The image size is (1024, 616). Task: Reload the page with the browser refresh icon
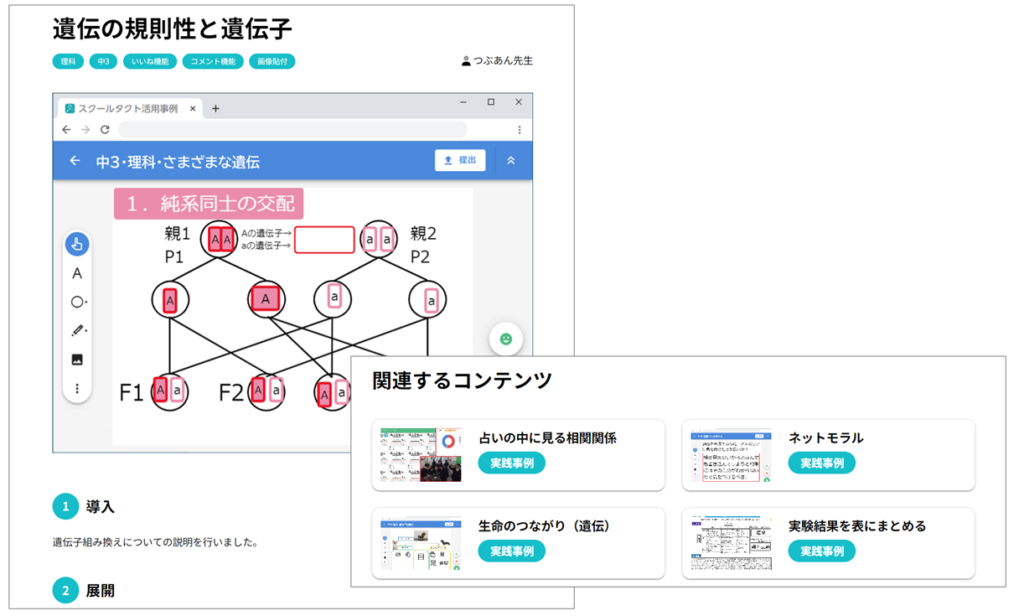tap(104, 130)
